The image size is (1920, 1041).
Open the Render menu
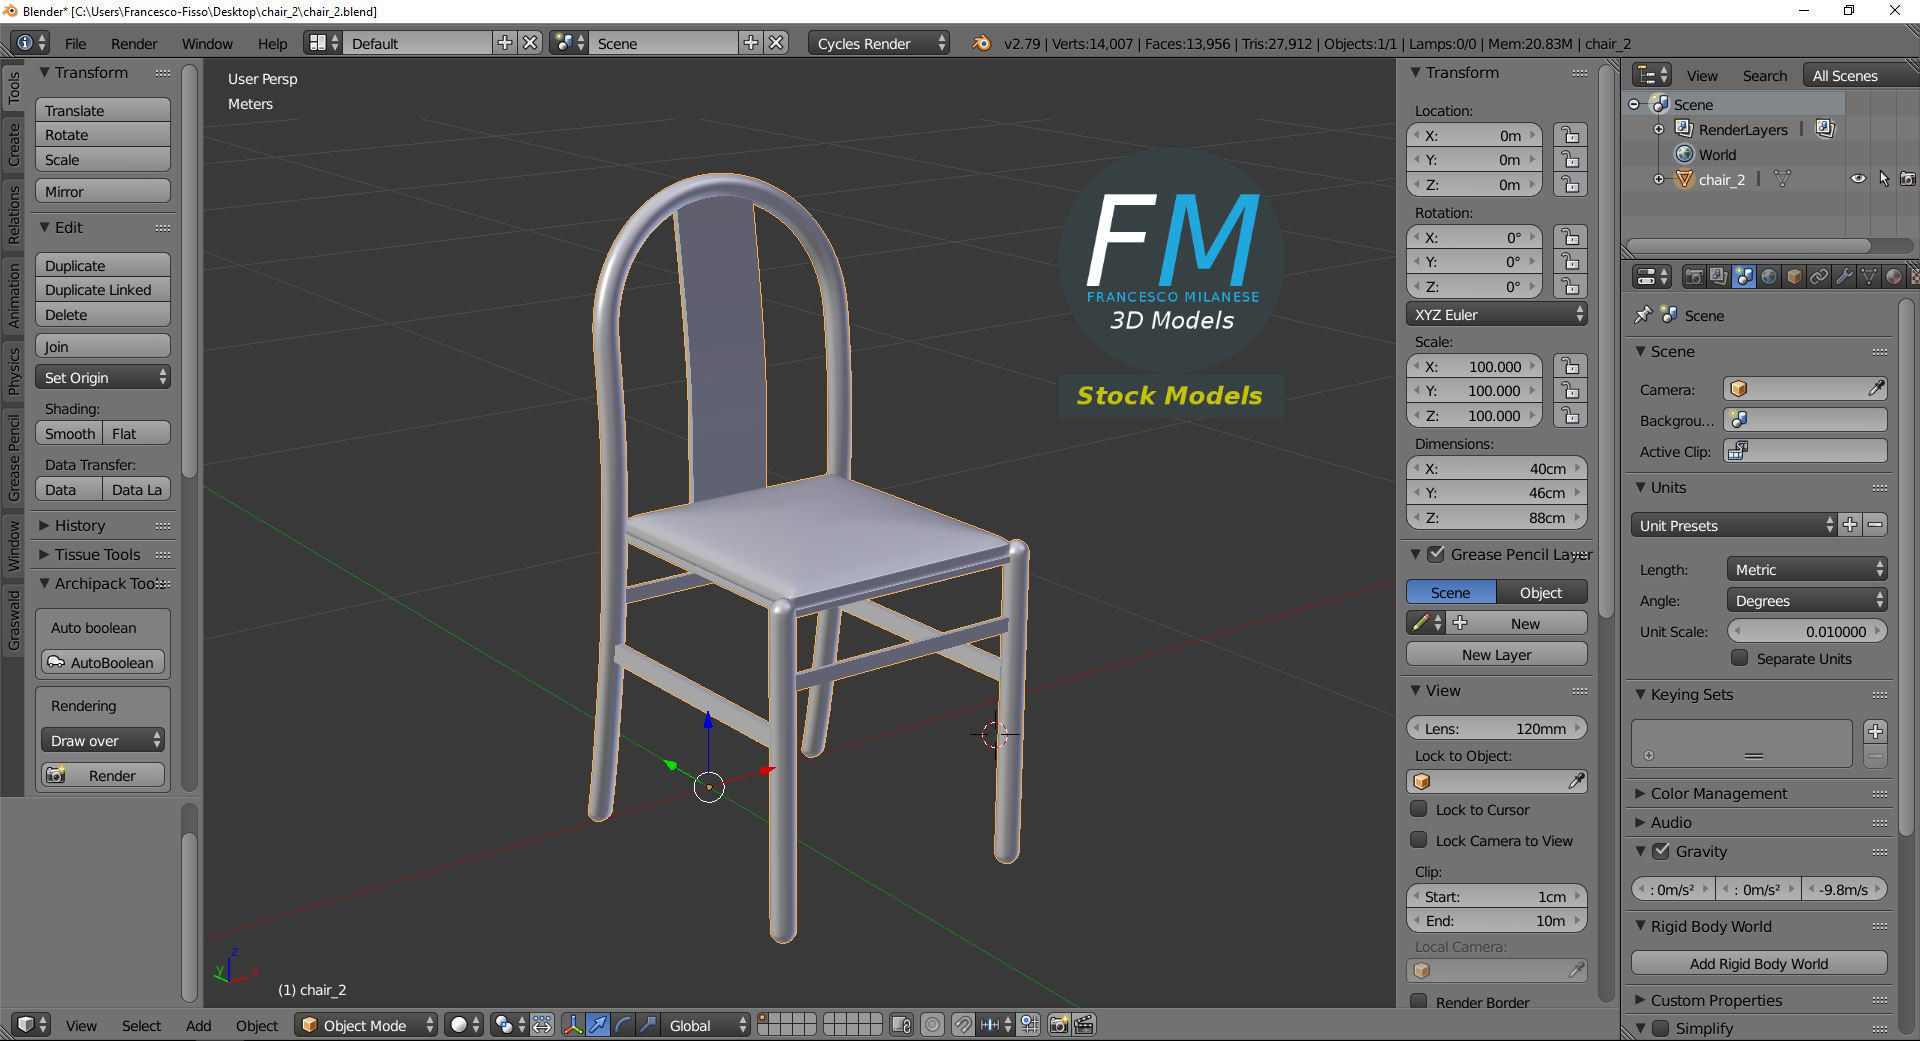(134, 43)
